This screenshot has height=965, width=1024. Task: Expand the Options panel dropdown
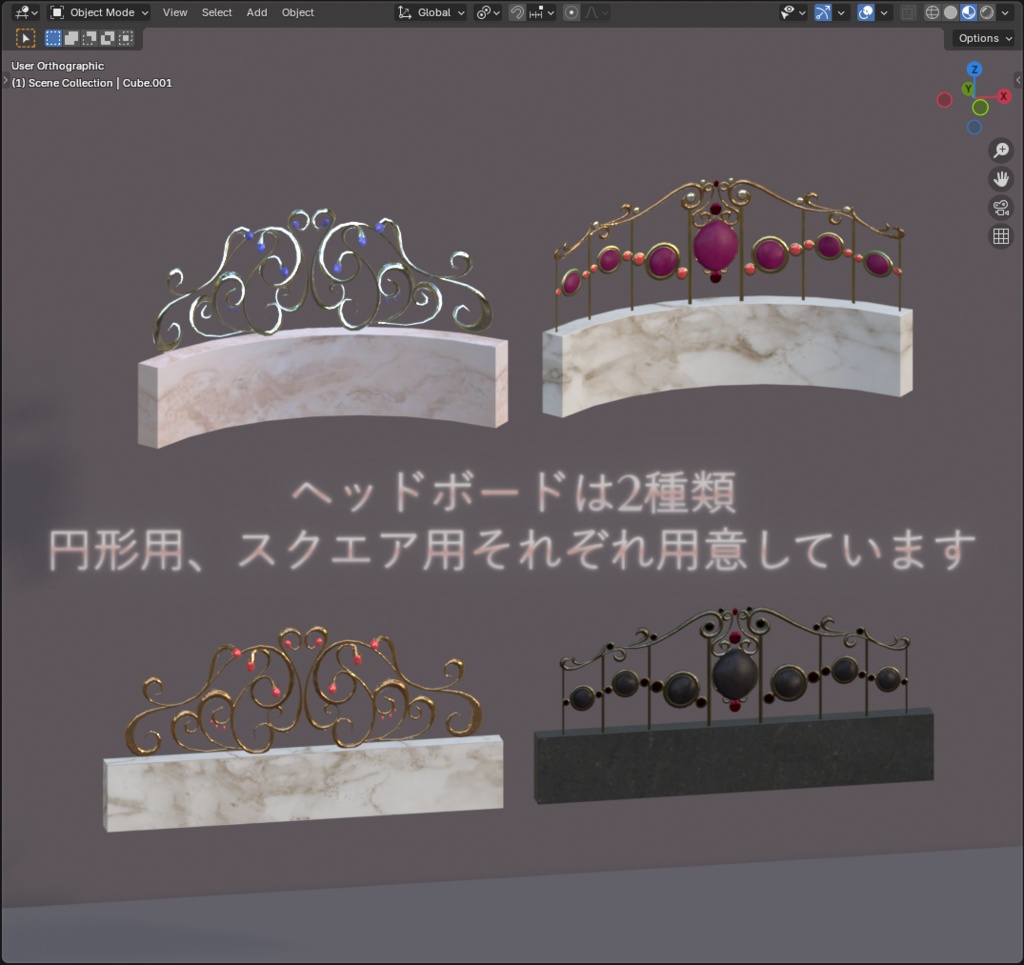[x=981, y=38]
